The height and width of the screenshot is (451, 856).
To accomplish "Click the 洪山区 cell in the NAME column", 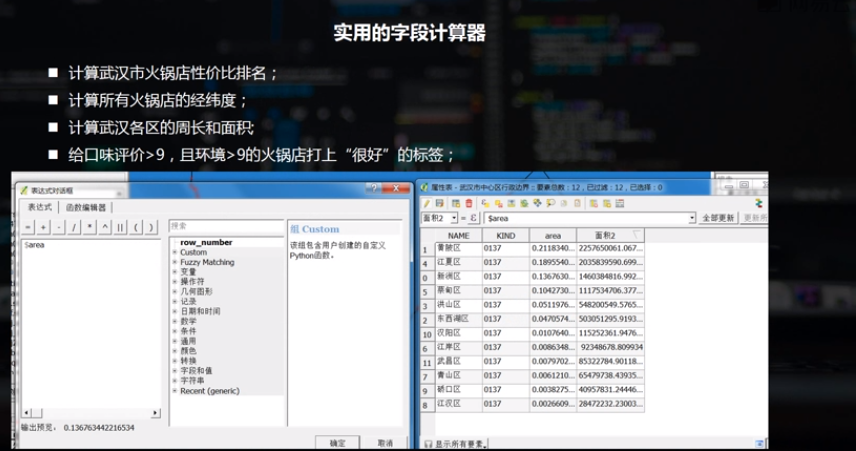I will [458, 305].
